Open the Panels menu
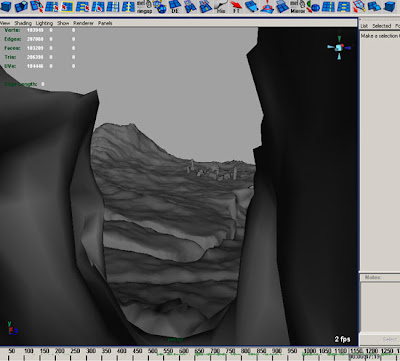 point(105,23)
